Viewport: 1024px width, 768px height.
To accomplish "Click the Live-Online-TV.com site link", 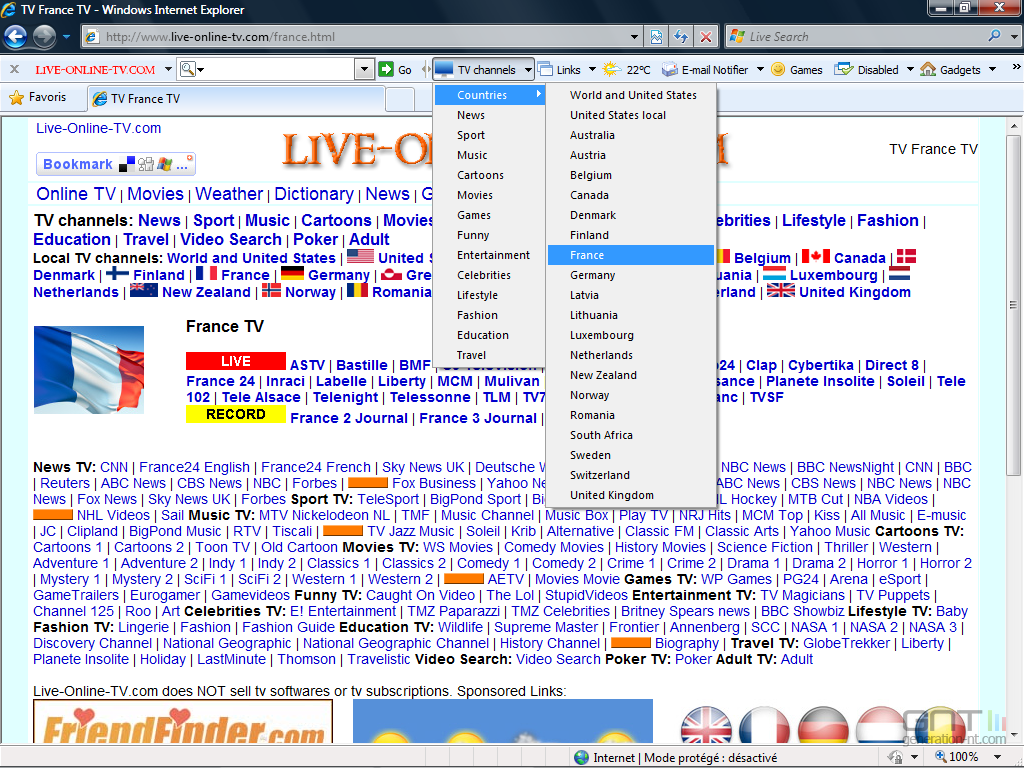I will coord(99,128).
